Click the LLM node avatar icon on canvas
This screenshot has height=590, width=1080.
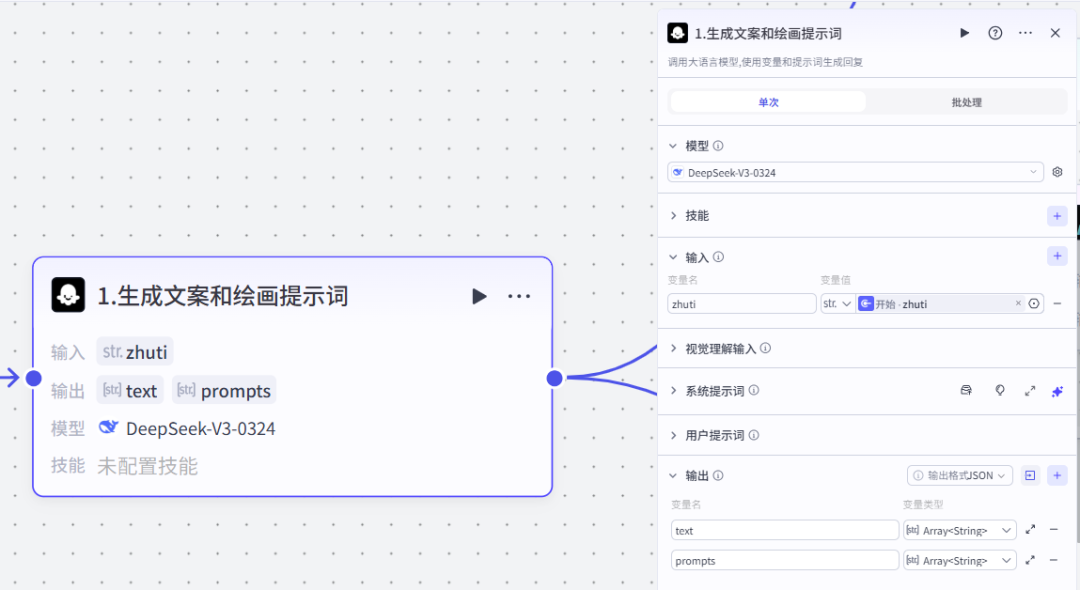point(68,295)
